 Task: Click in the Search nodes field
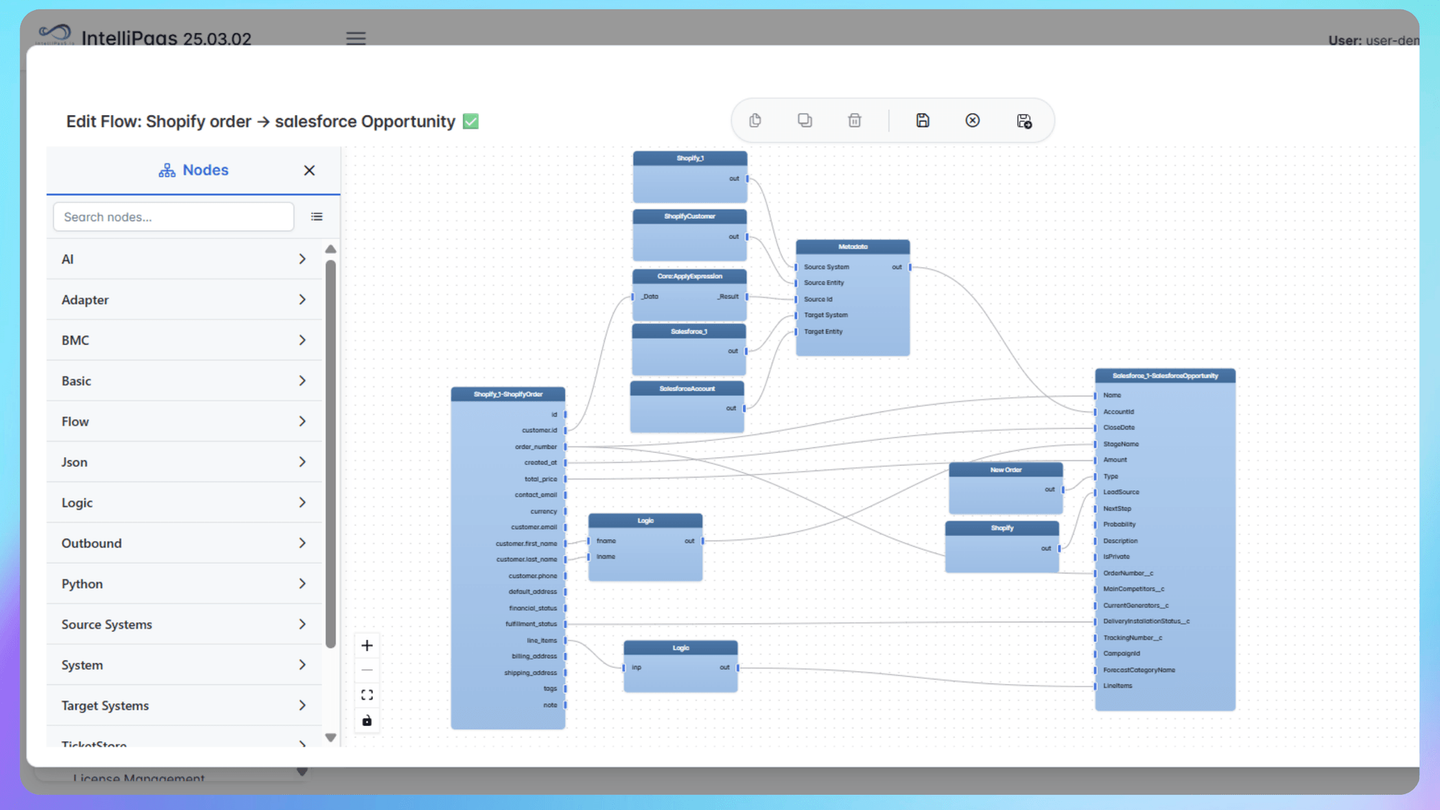[174, 217]
